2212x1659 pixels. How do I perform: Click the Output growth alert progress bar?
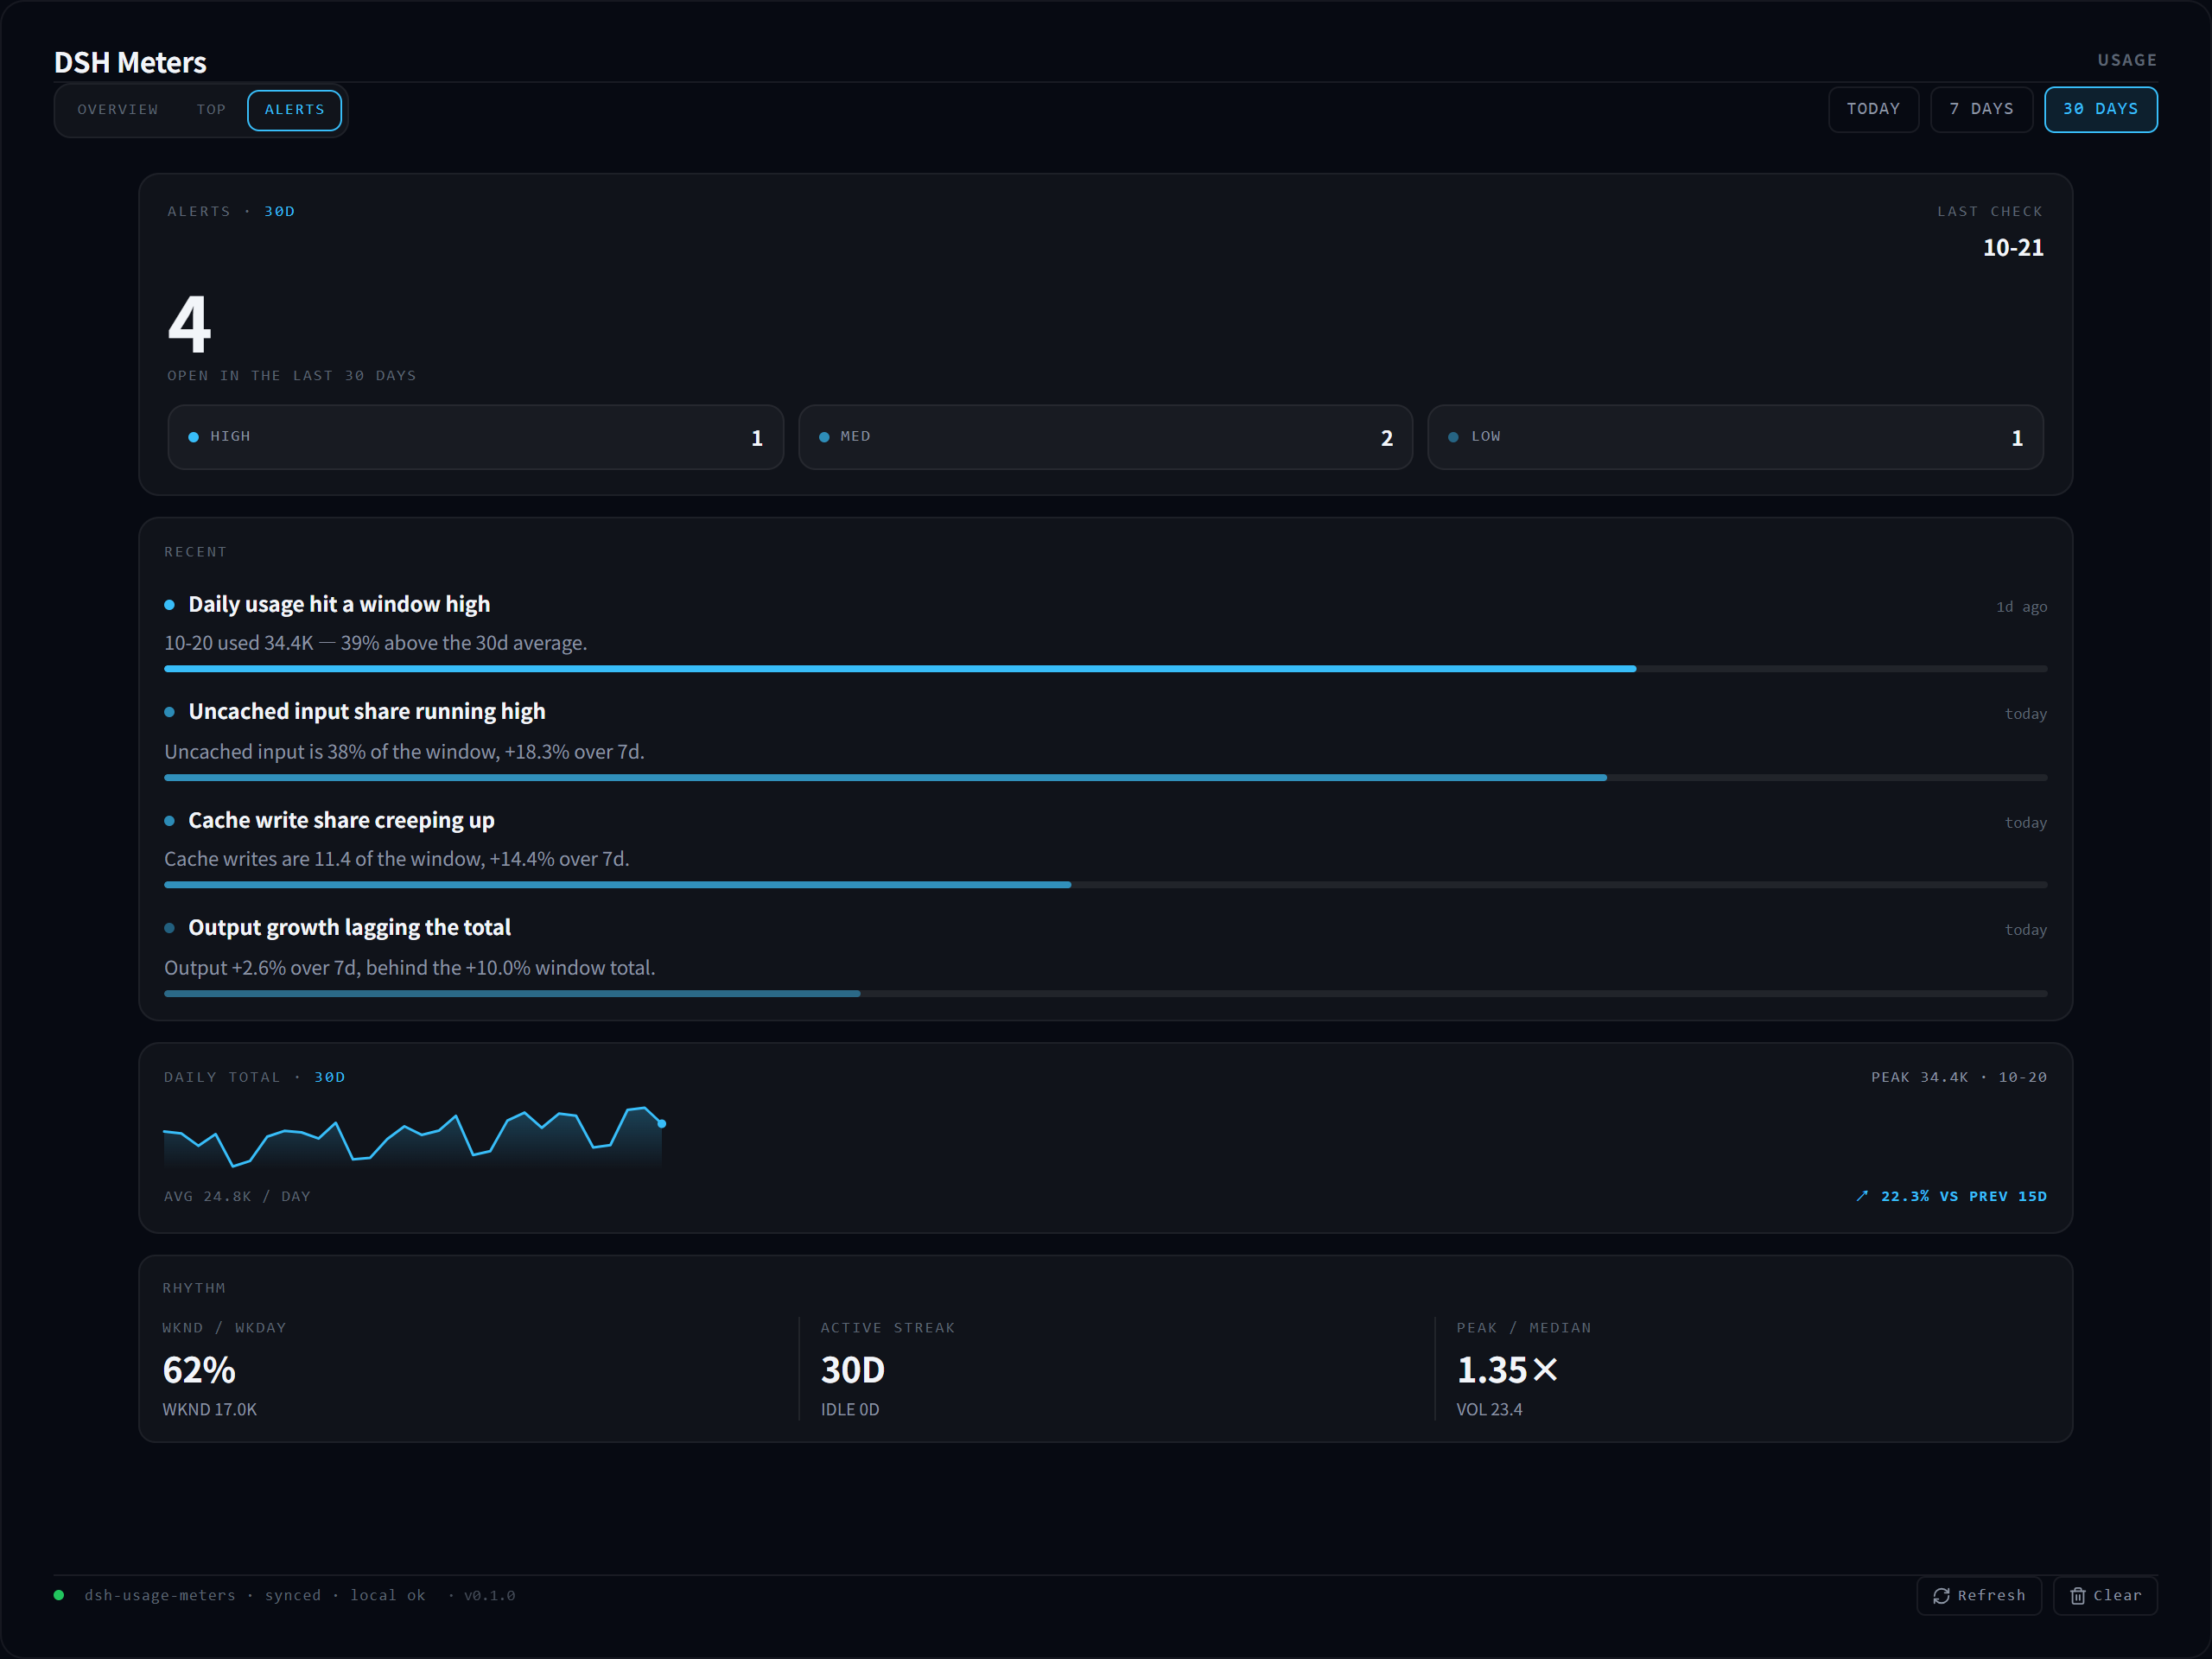click(1105, 993)
